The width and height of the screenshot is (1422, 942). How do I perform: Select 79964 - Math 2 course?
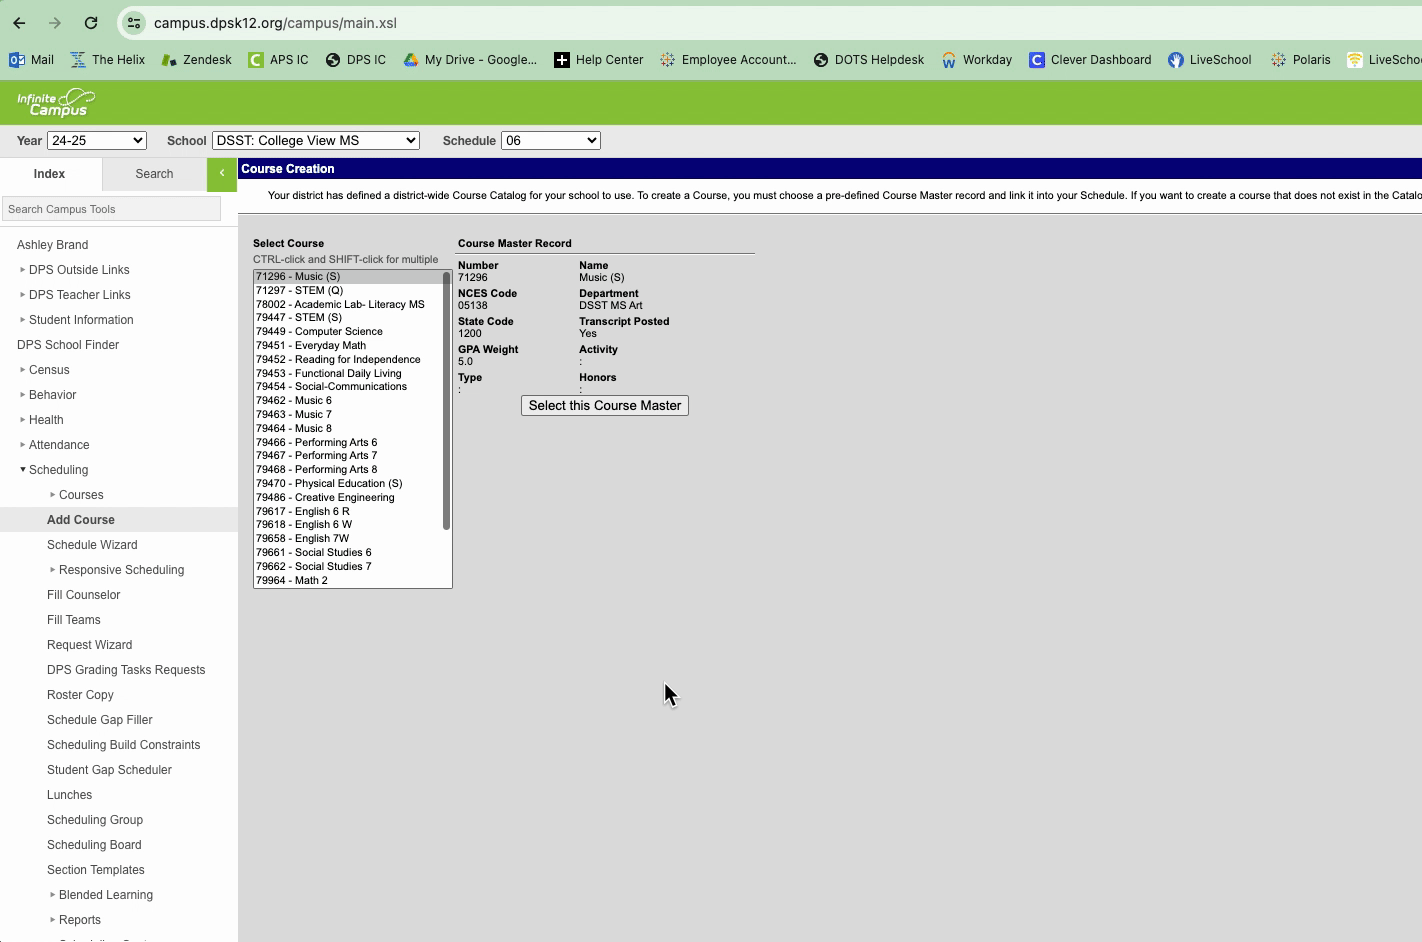pos(347,581)
